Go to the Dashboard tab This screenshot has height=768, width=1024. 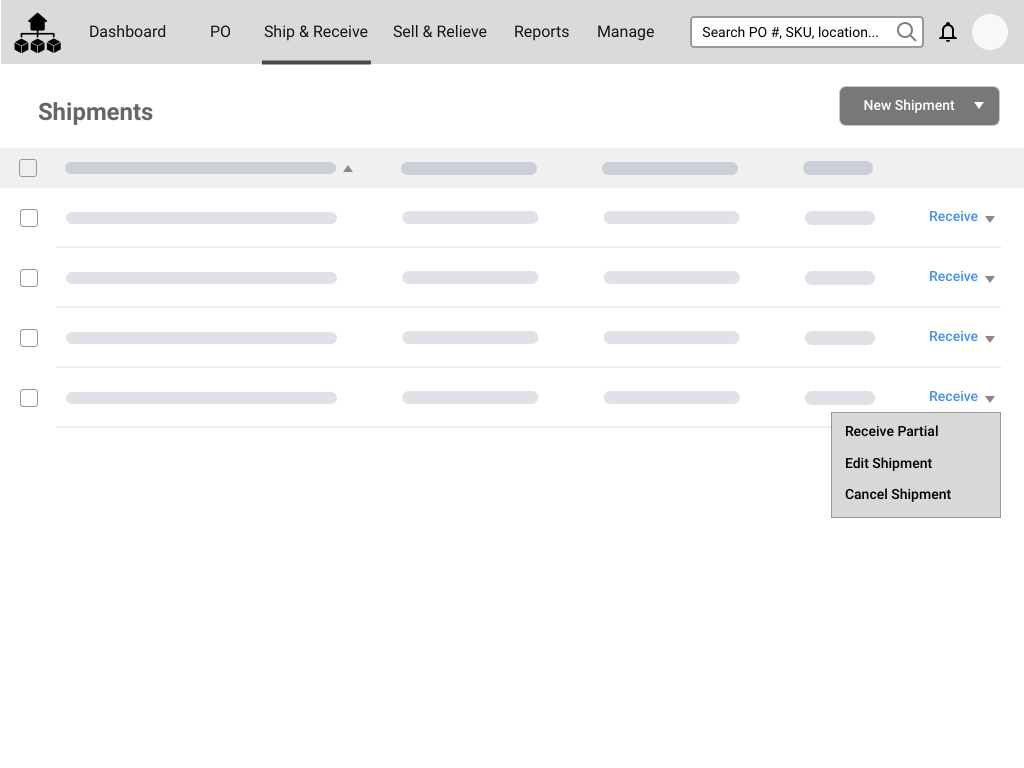point(127,32)
